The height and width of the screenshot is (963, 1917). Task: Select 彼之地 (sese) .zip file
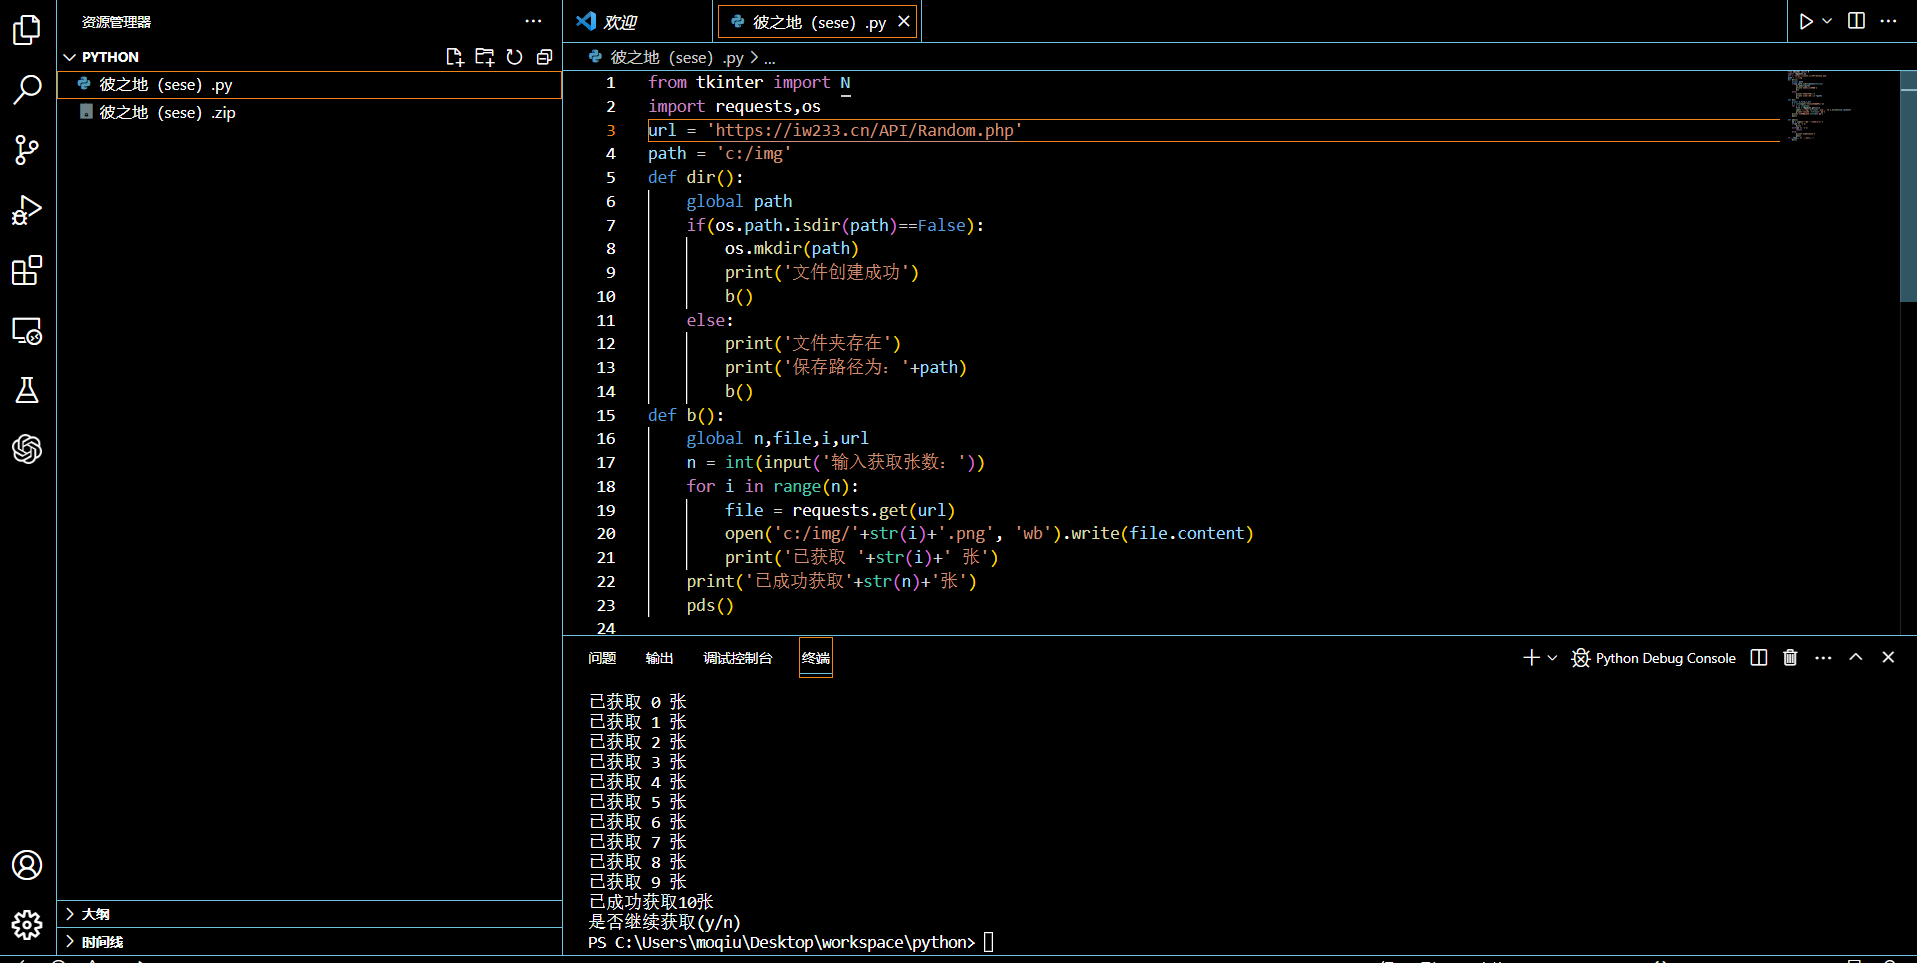click(x=309, y=113)
